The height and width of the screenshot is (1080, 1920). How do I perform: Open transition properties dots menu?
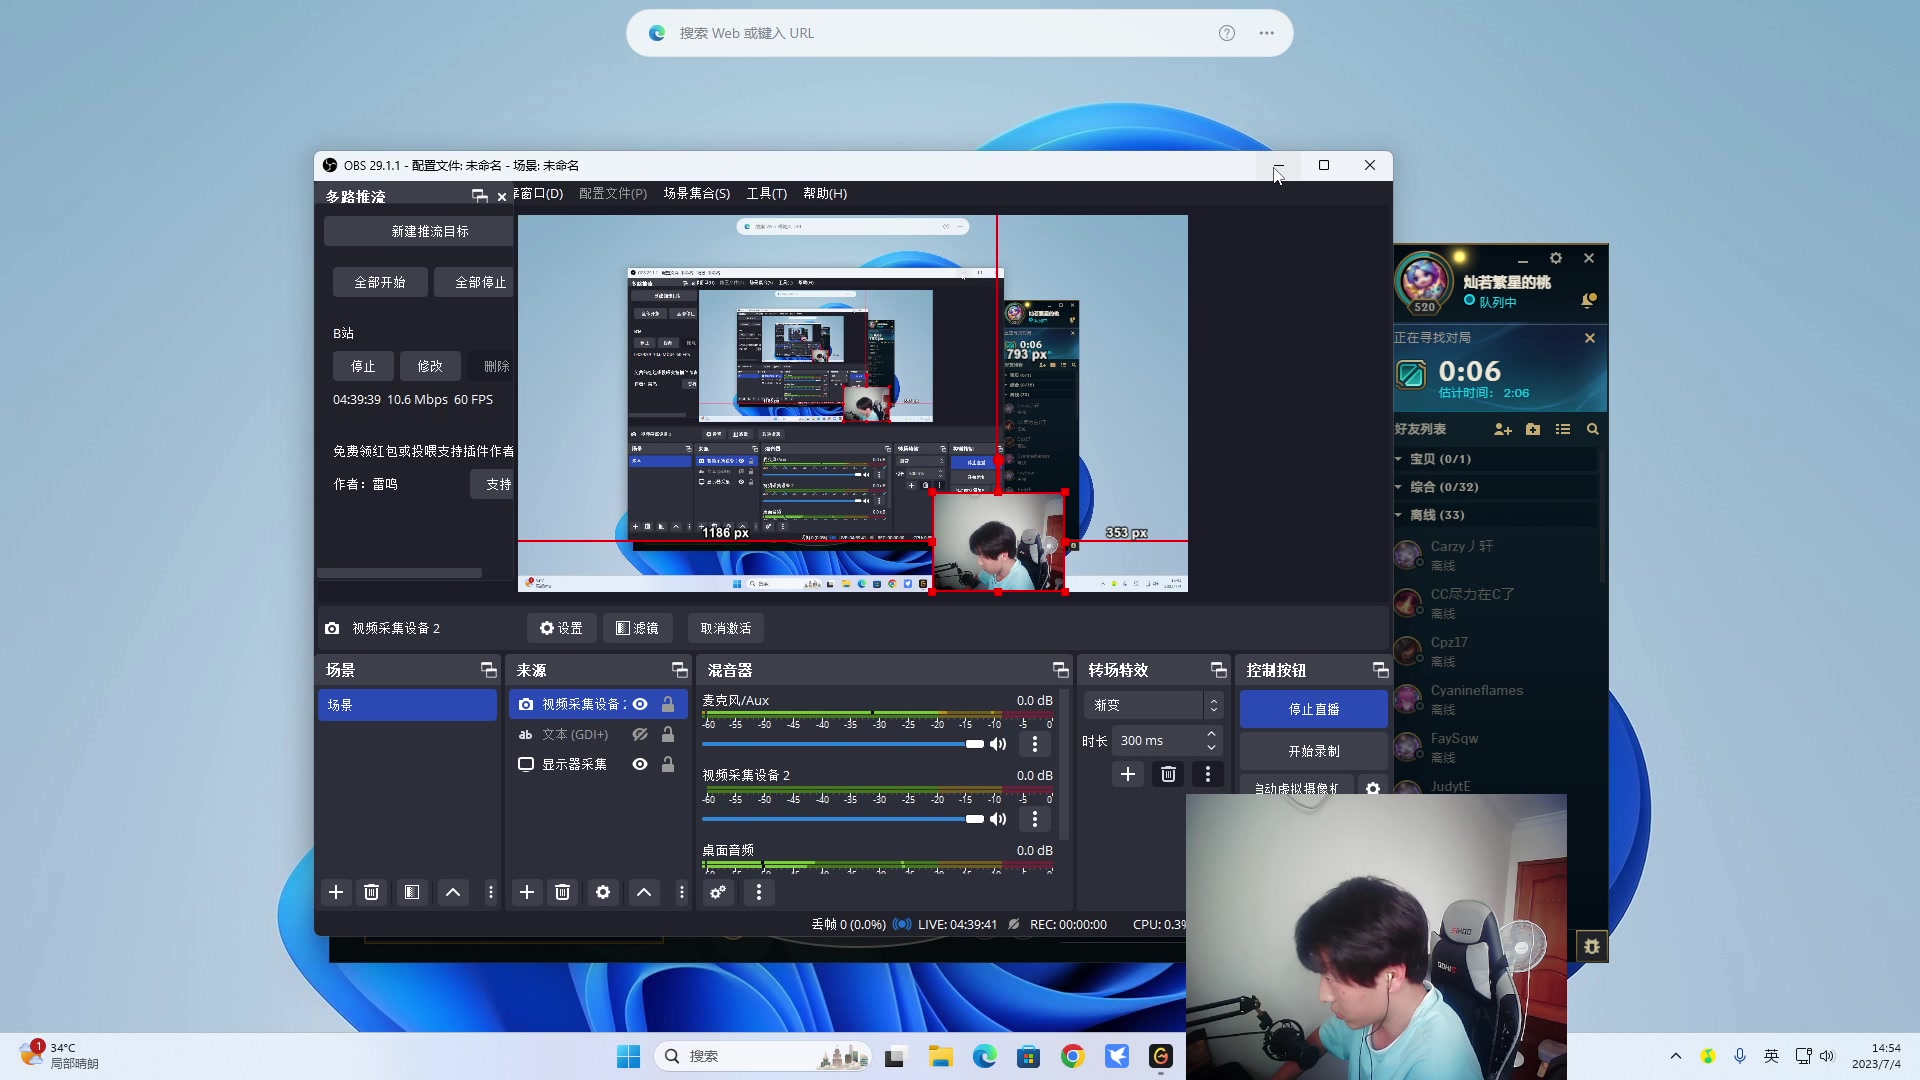click(1208, 774)
